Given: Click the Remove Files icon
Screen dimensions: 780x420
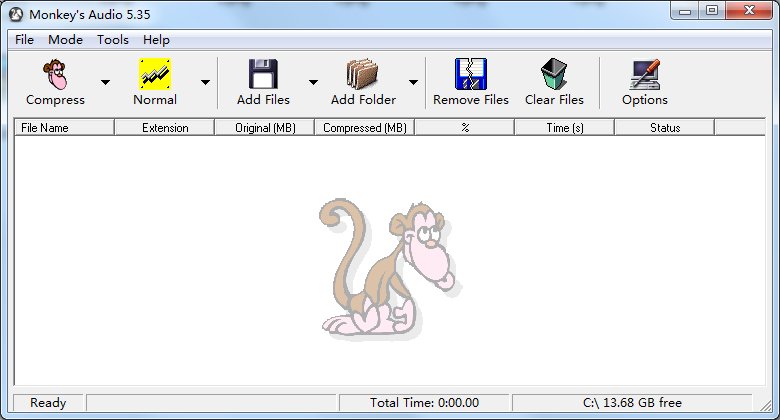Looking at the screenshot, I should point(470,74).
